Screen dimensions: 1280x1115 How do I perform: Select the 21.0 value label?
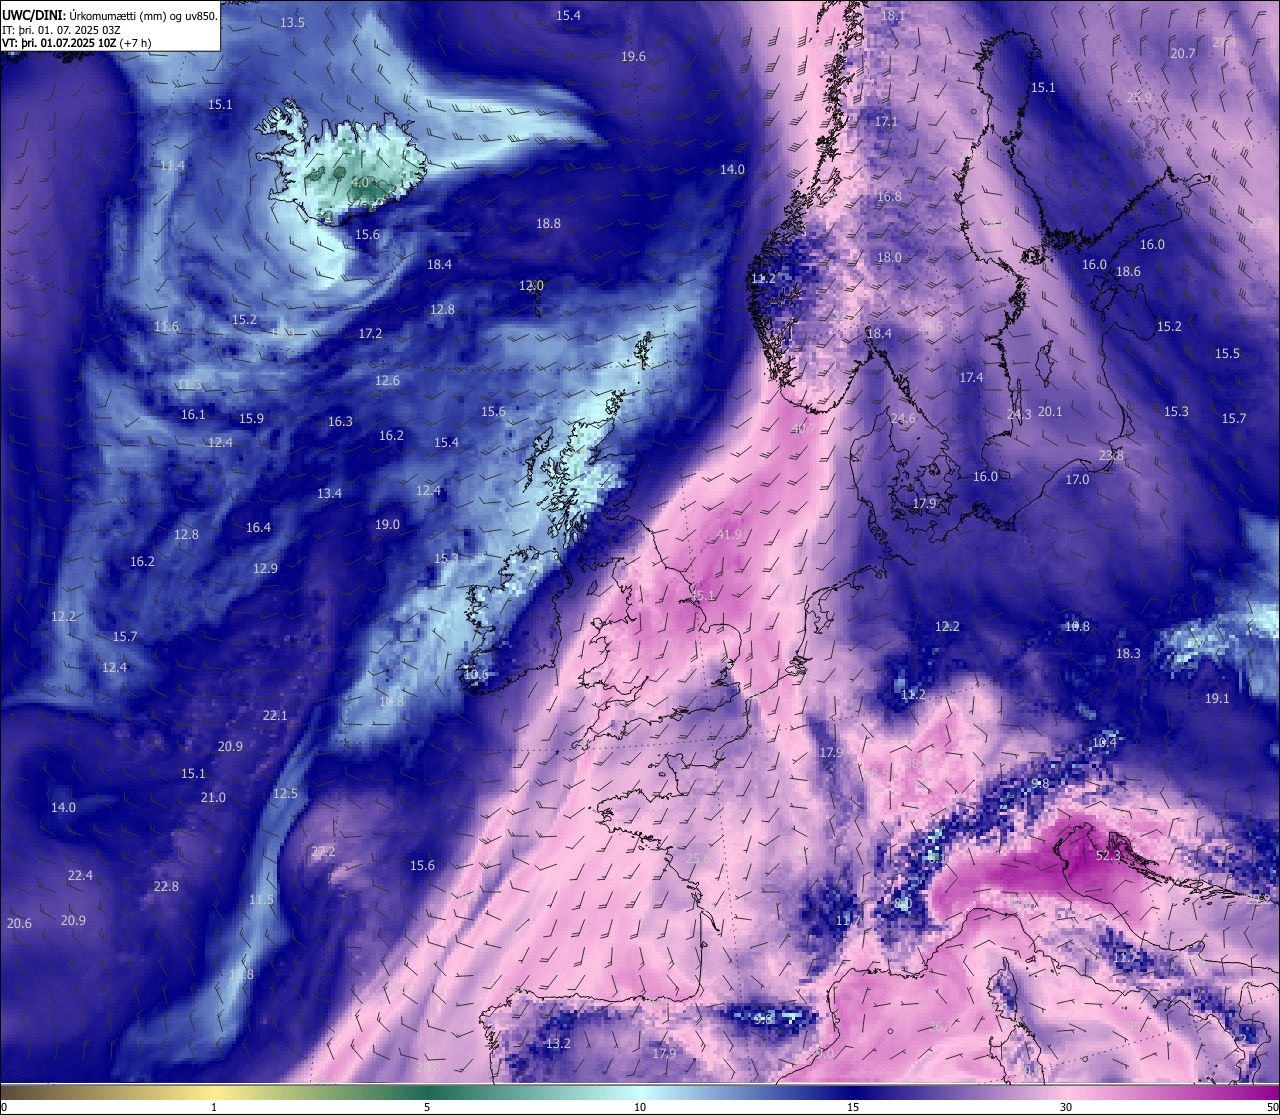pyautogui.click(x=214, y=798)
